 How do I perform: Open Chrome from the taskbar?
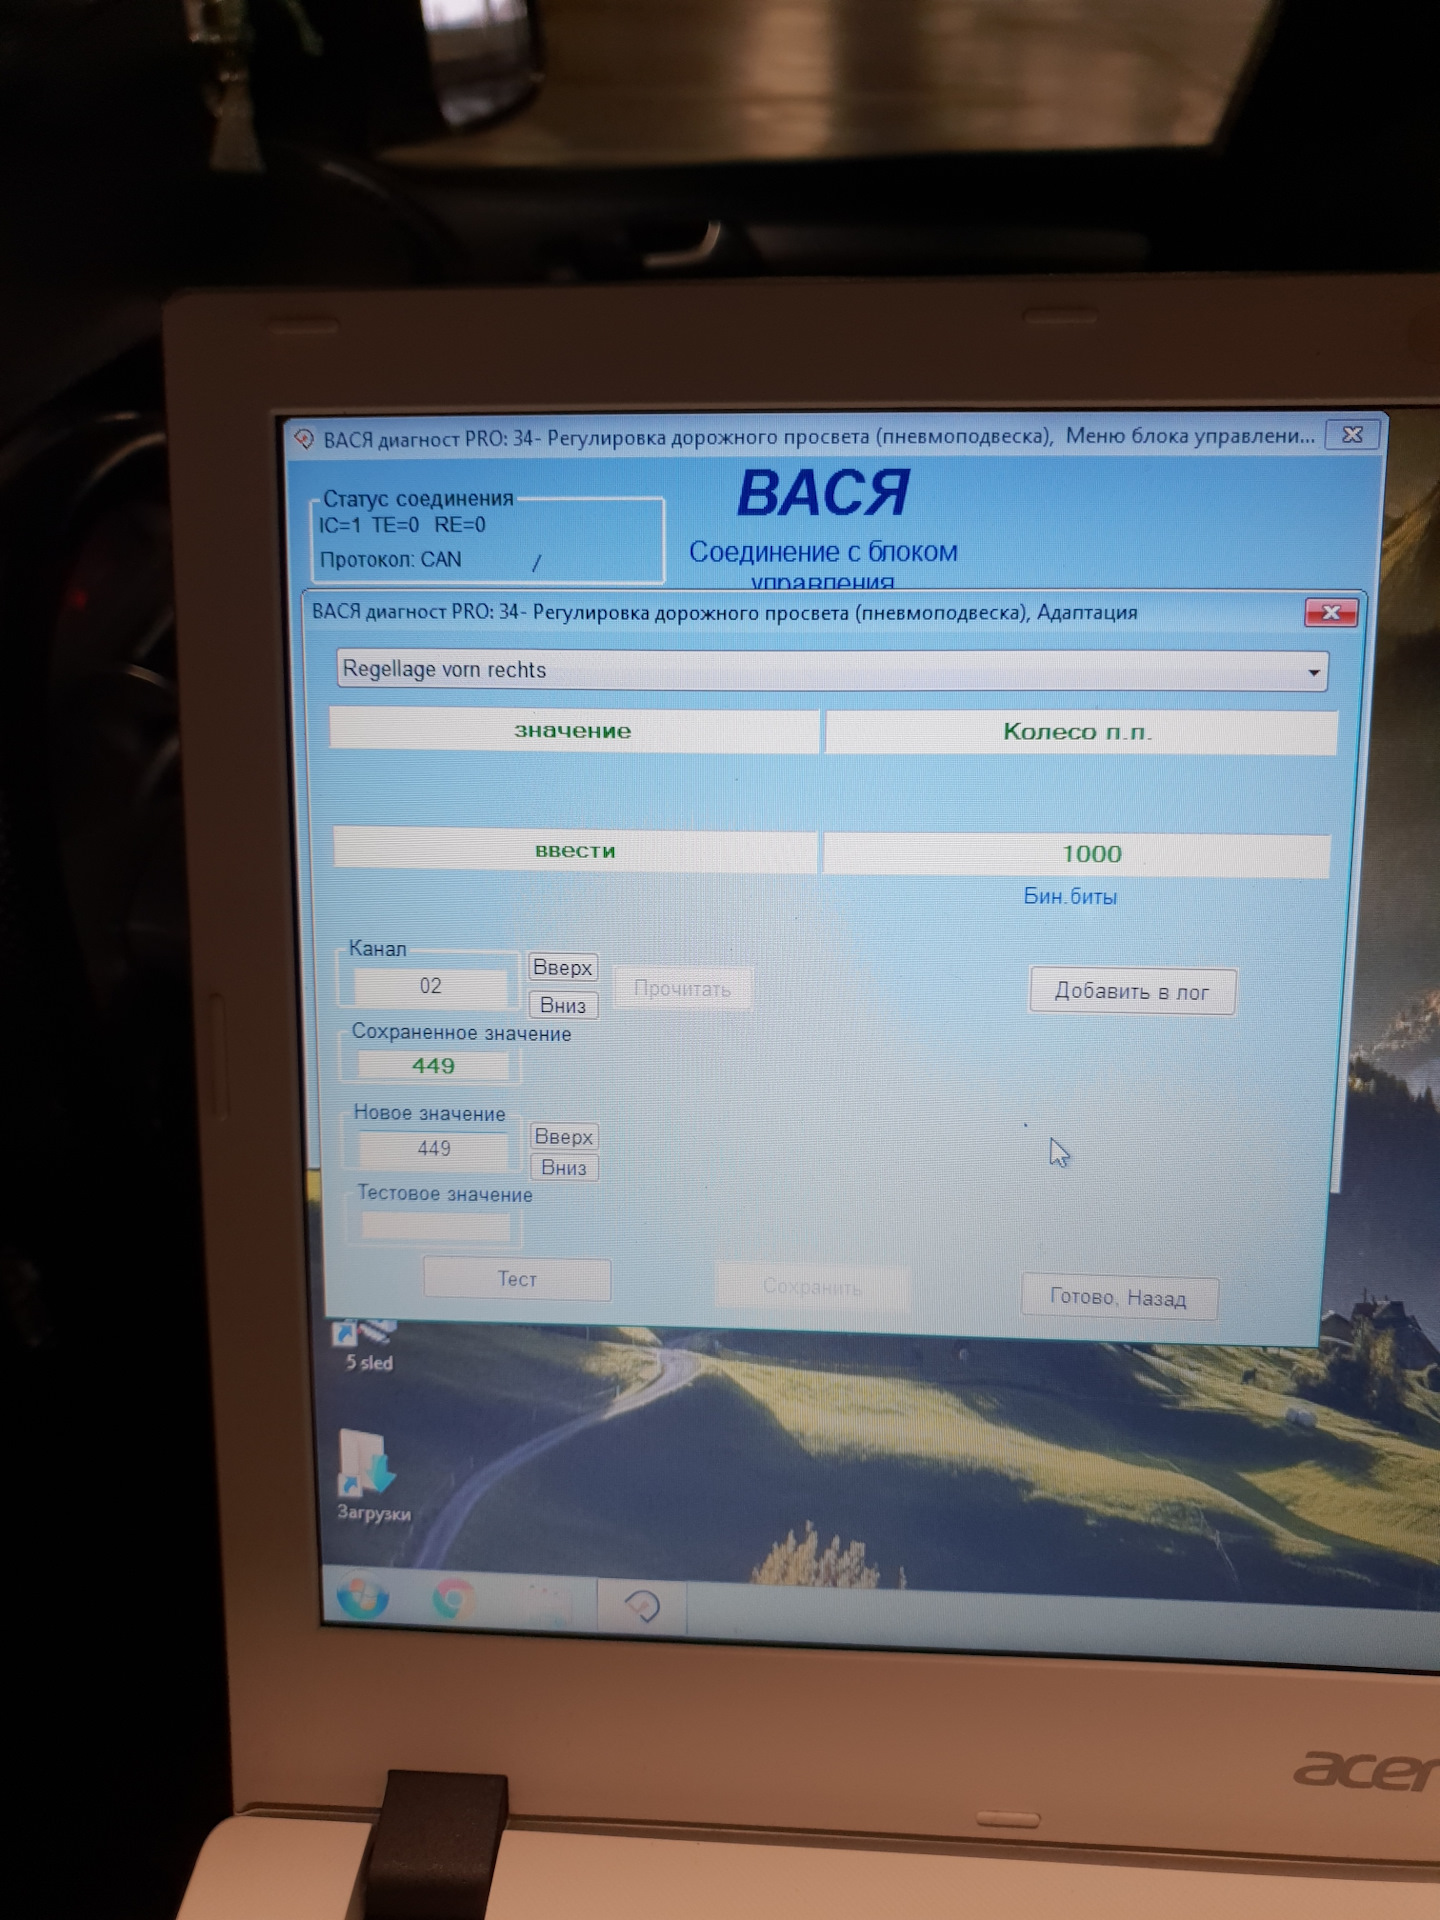pos(454,1601)
